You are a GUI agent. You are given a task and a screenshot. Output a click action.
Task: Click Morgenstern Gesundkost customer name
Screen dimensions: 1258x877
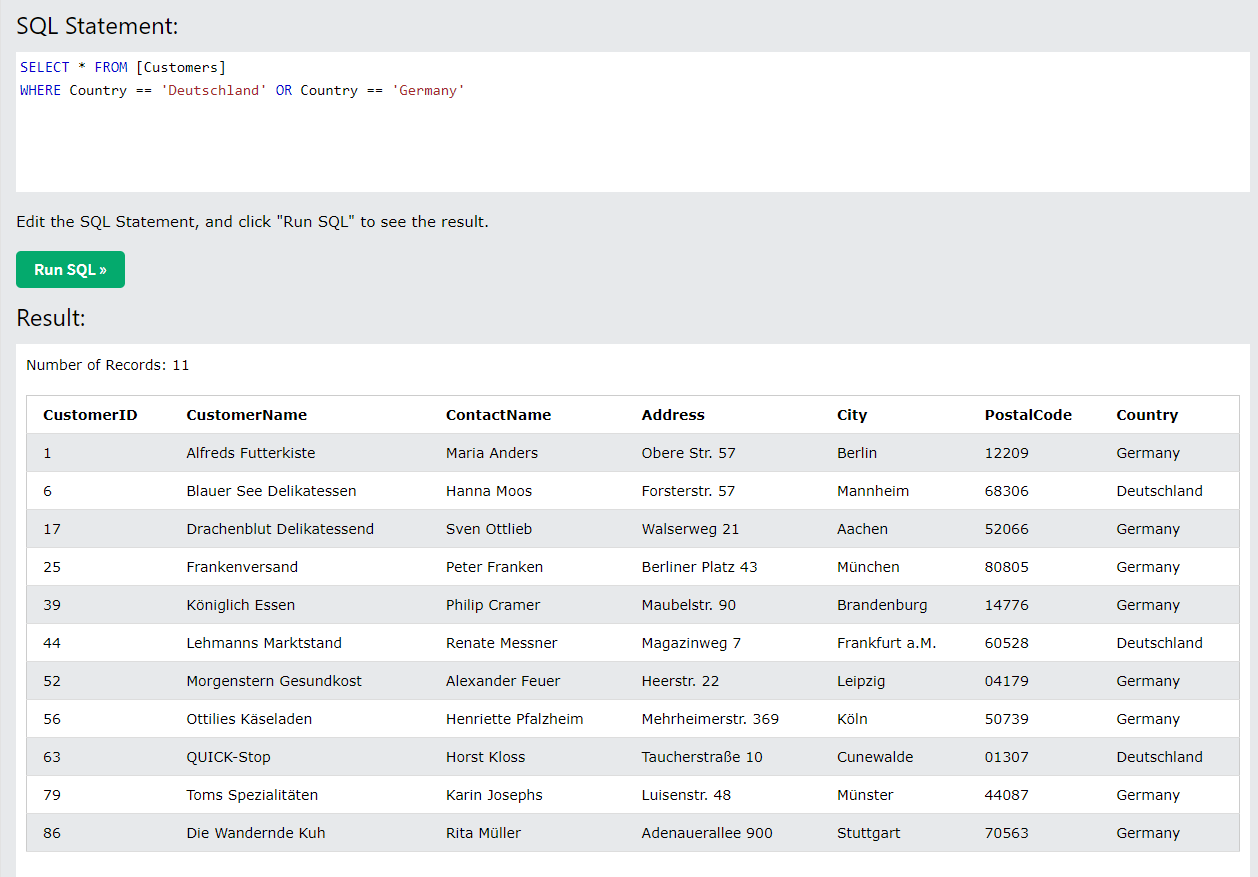(x=274, y=681)
